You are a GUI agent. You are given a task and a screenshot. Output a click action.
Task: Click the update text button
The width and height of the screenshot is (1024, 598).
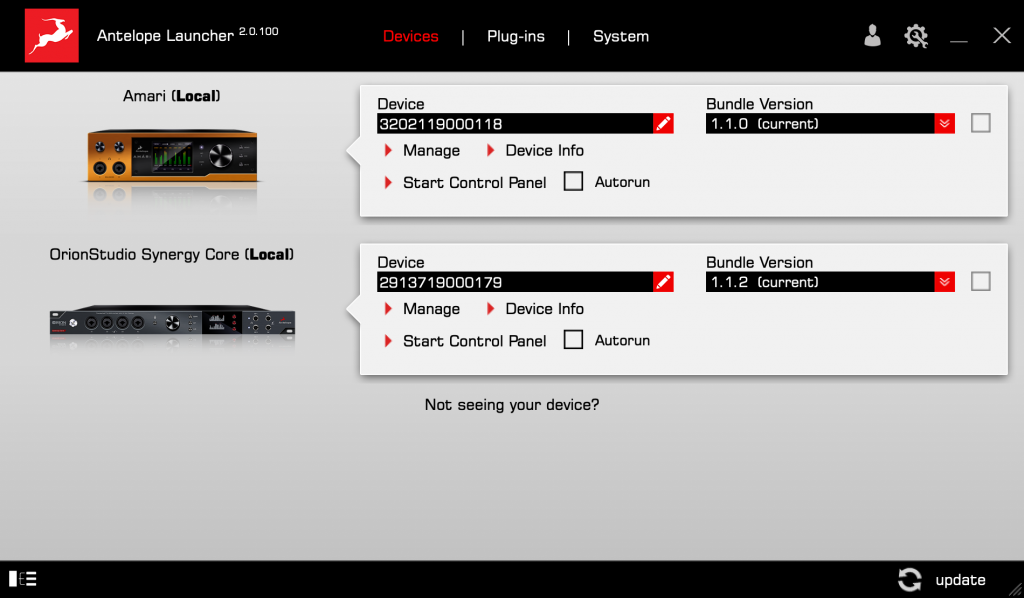[961, 580]
